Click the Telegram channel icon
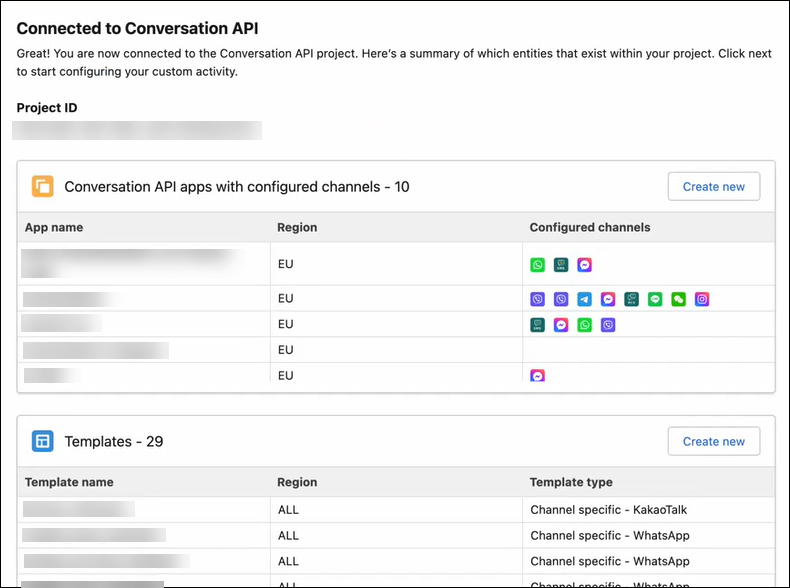Image resolution: width=790 pixels, height=588 pixels. pyautogui.click(x=585, y=299)
